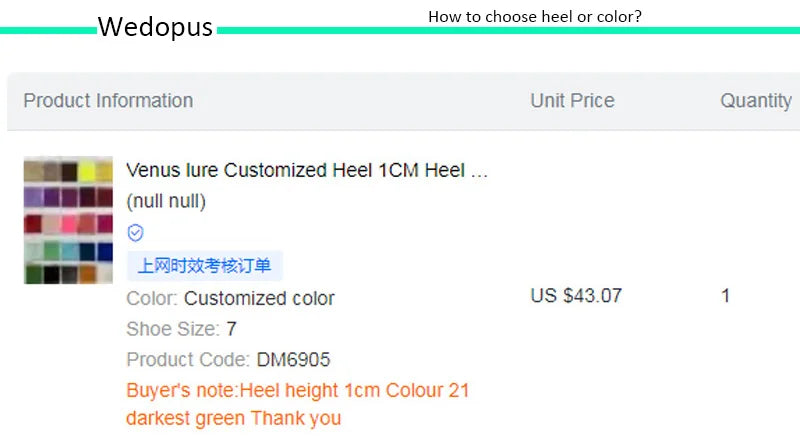Pick the orange swatch in the bottom row
The width and height of the screenshot is (800, 441).
[x=87, y=273]
